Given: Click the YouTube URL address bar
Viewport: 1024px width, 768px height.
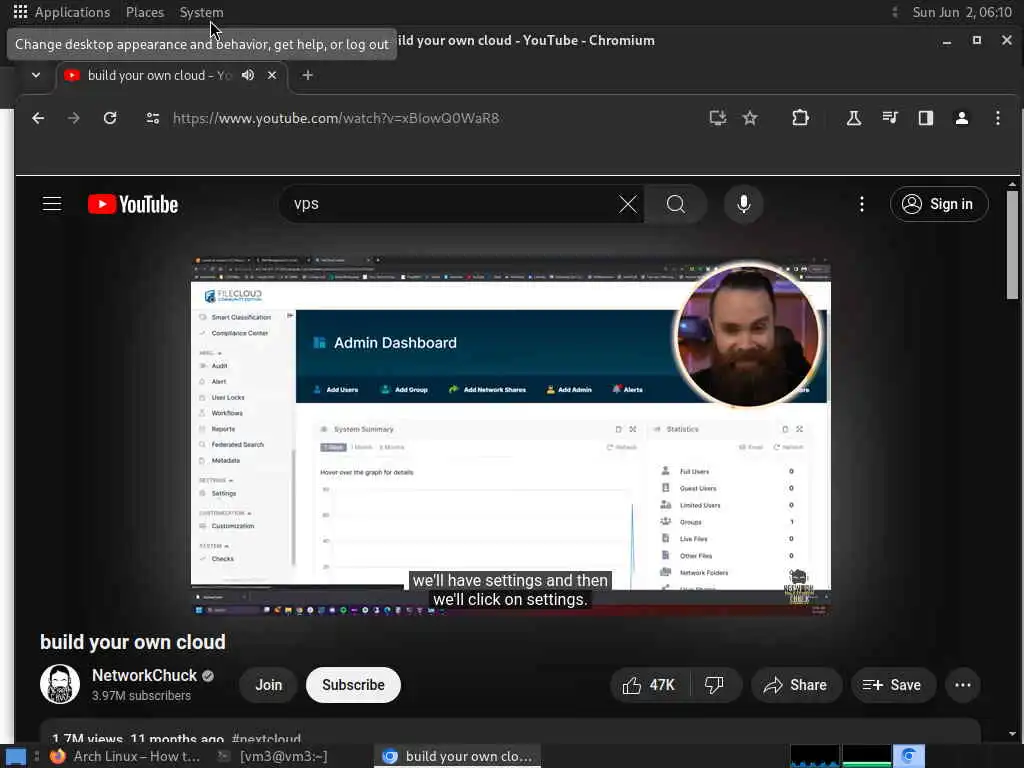Looking at the screenshot, I should 336,118.
